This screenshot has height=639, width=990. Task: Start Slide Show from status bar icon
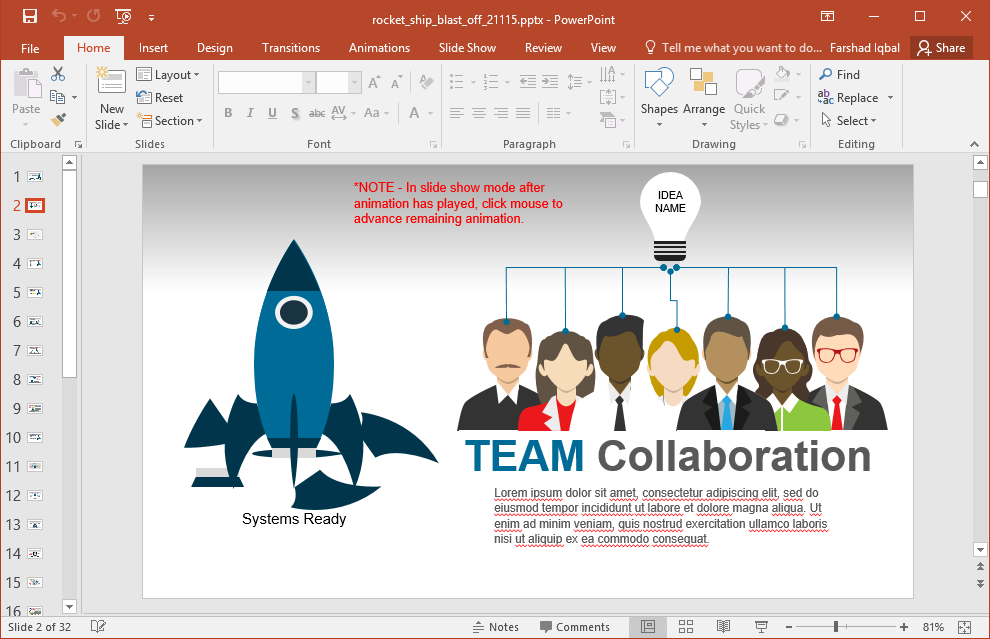761,627
